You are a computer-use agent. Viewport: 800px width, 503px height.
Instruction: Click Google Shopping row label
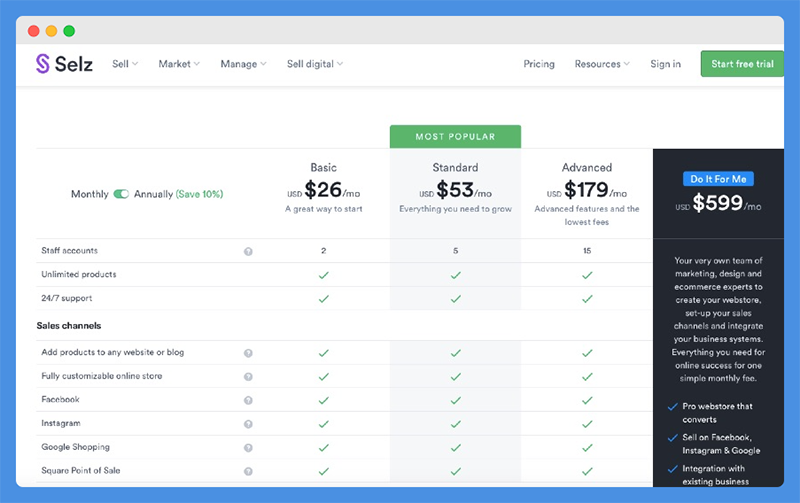click(76, 447)
